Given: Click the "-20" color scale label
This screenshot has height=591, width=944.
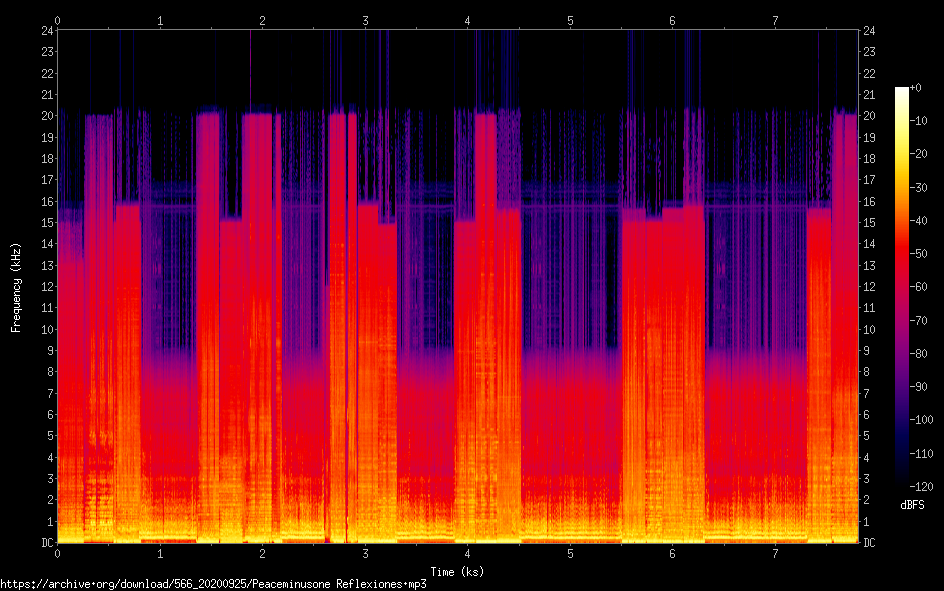Looking at the screenshot, I should 918,154.
